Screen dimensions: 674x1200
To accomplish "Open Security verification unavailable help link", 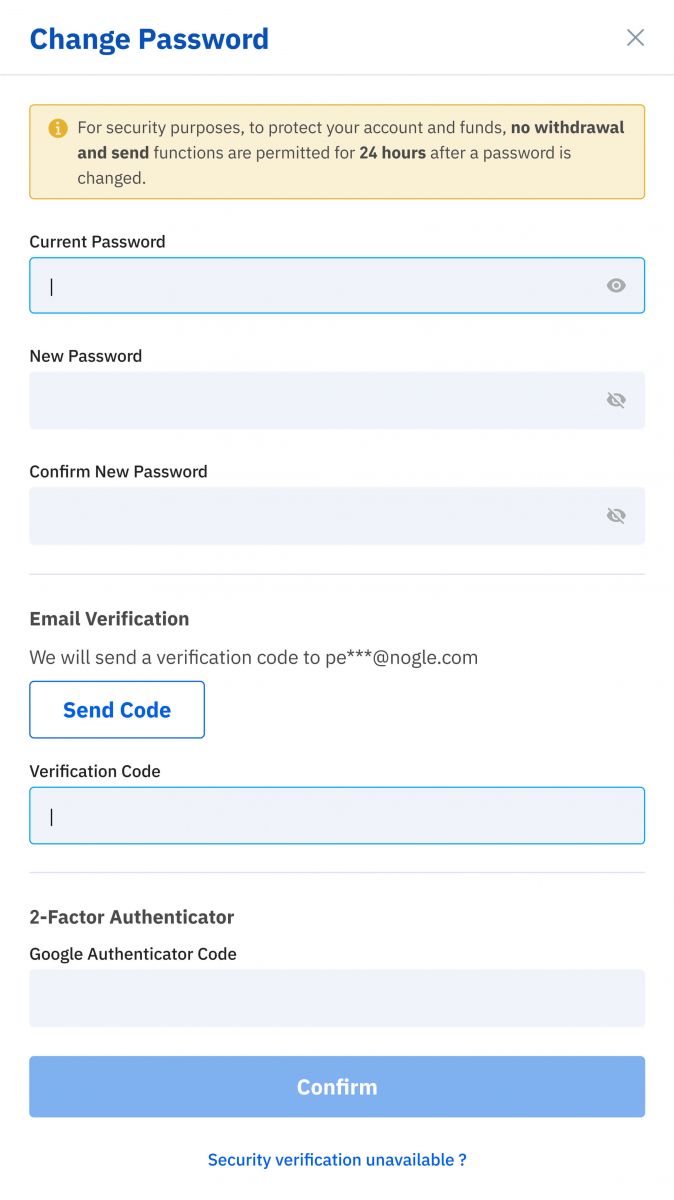I will pos(337,1159).
